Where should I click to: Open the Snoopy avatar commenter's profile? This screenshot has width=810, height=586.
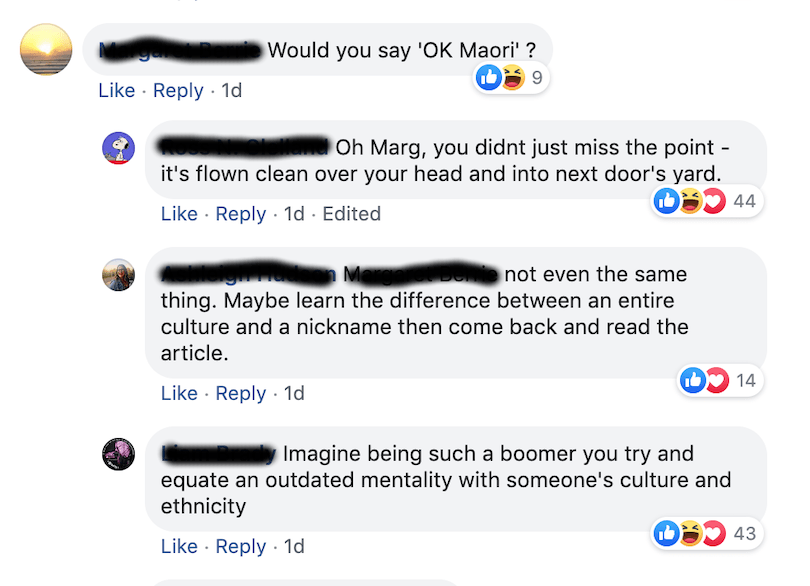[x=118, y=148]
